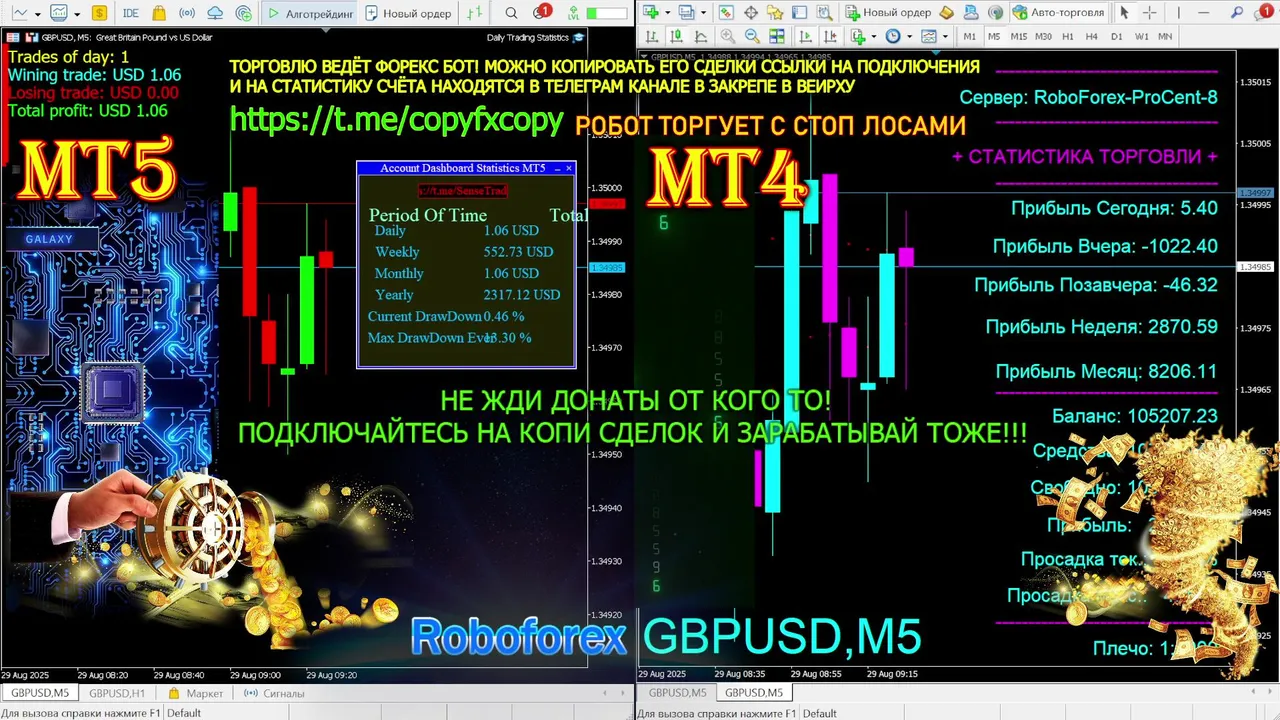Click Новый ордер in the MT4 toolbar
The height and width of the screenshot is (720, 1280).
888,12
